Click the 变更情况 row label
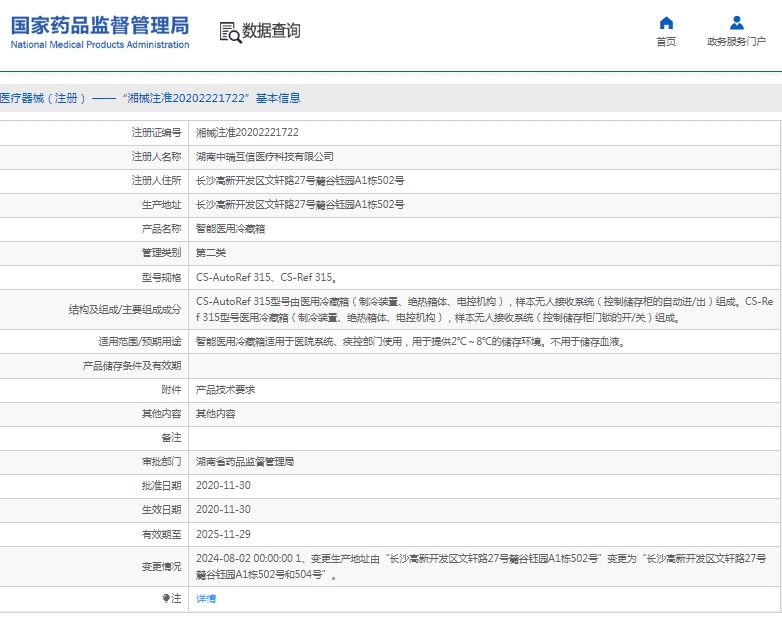782x619 pixels. [x=161, y=567]
